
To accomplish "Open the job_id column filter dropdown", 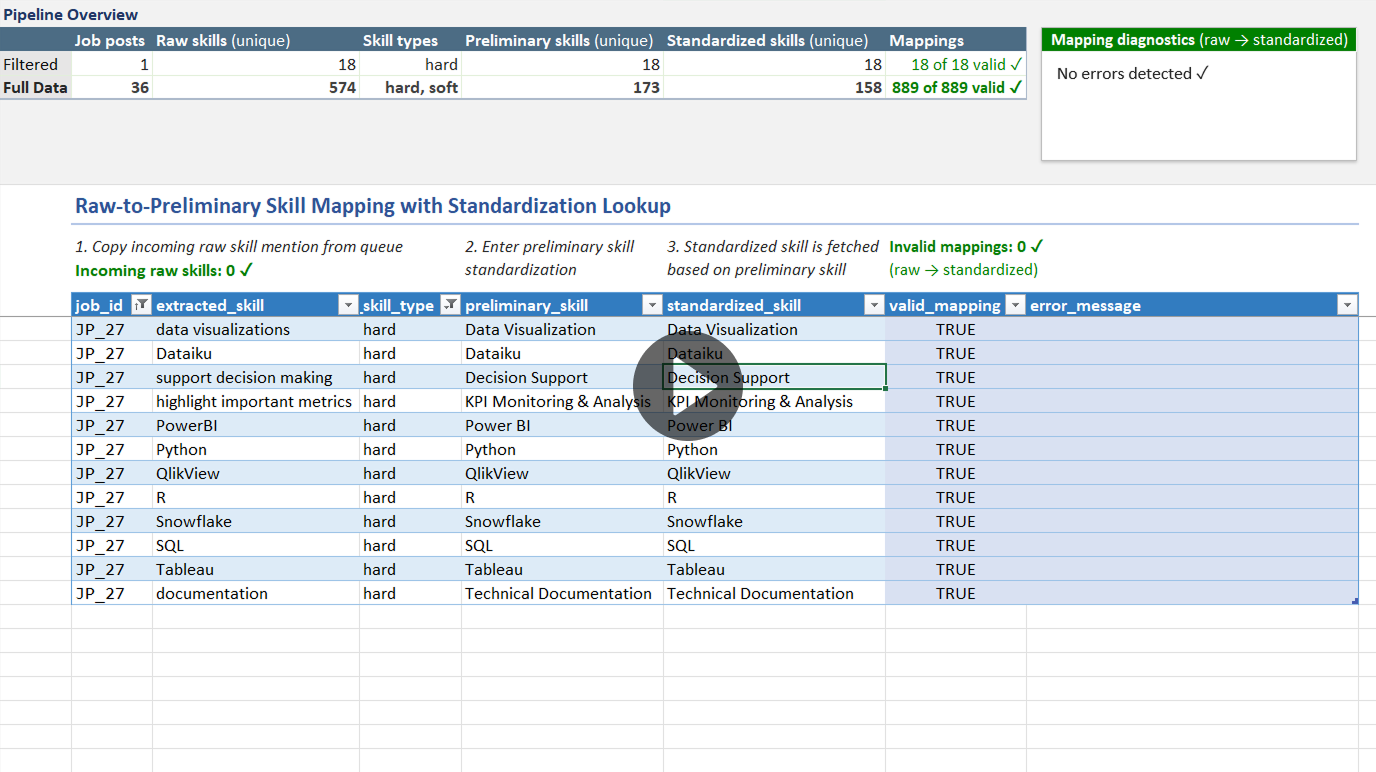I will pyautogui.click(x=141, y=305).
